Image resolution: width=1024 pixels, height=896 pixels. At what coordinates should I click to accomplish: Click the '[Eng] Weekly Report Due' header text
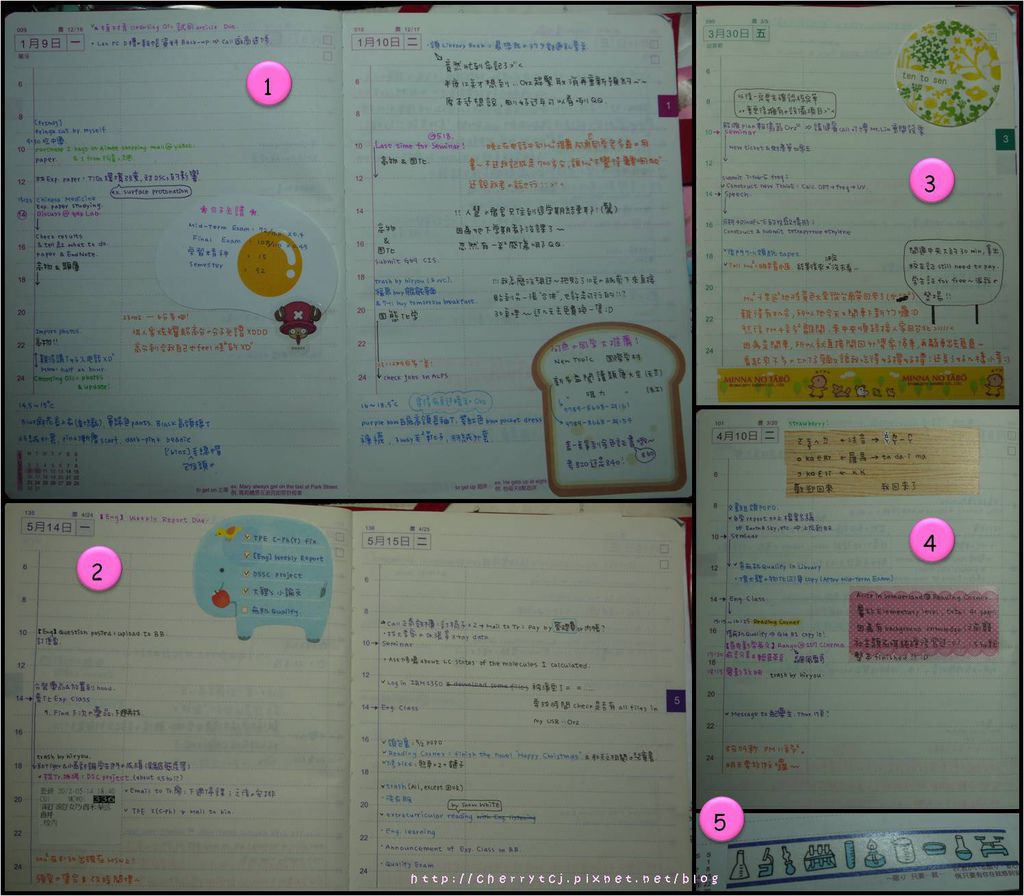tap(153, 519)
